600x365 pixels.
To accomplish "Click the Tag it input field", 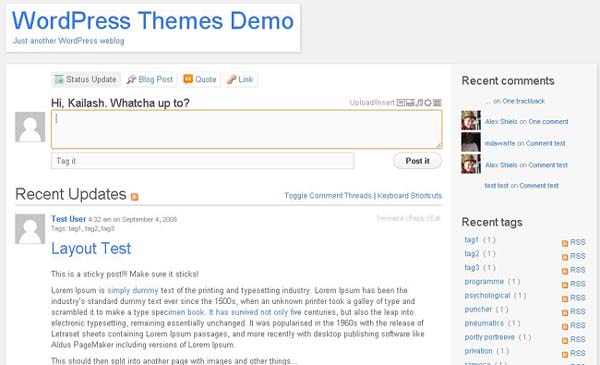I will [x=202, y=161].
